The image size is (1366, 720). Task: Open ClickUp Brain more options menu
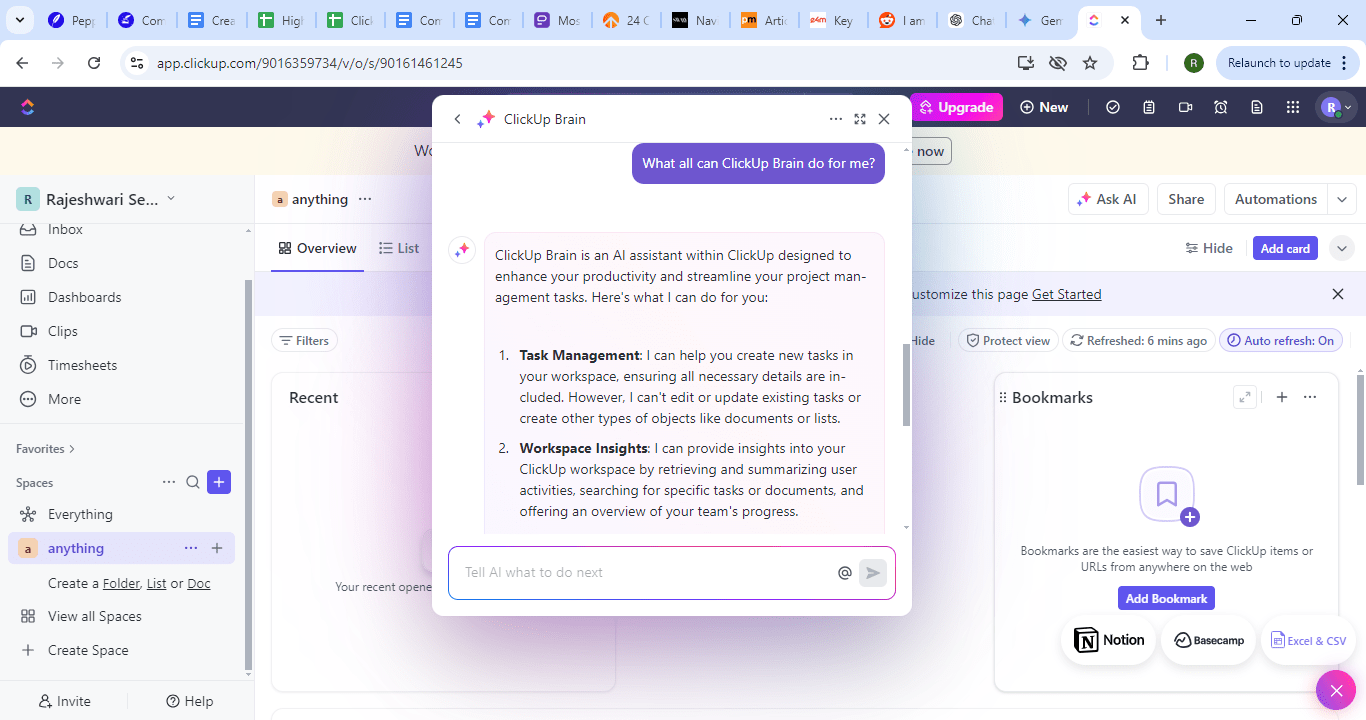[x=836, y=119]
